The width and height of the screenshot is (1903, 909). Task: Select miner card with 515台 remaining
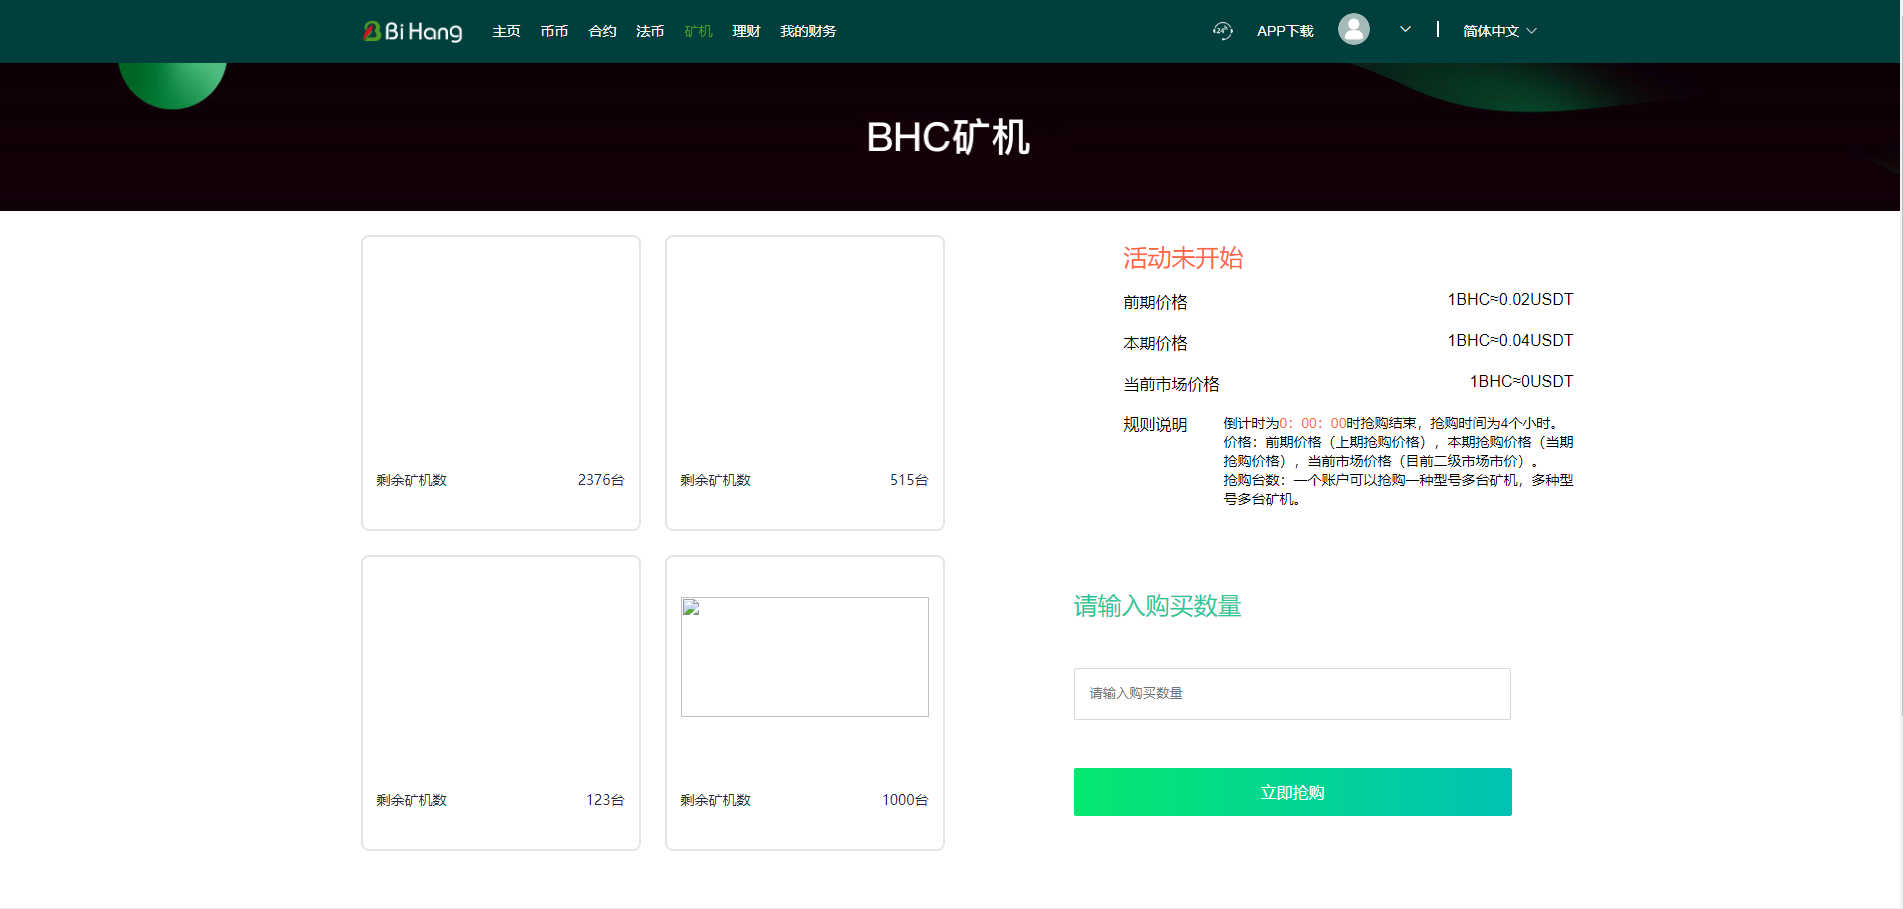(x=804, y=382)
